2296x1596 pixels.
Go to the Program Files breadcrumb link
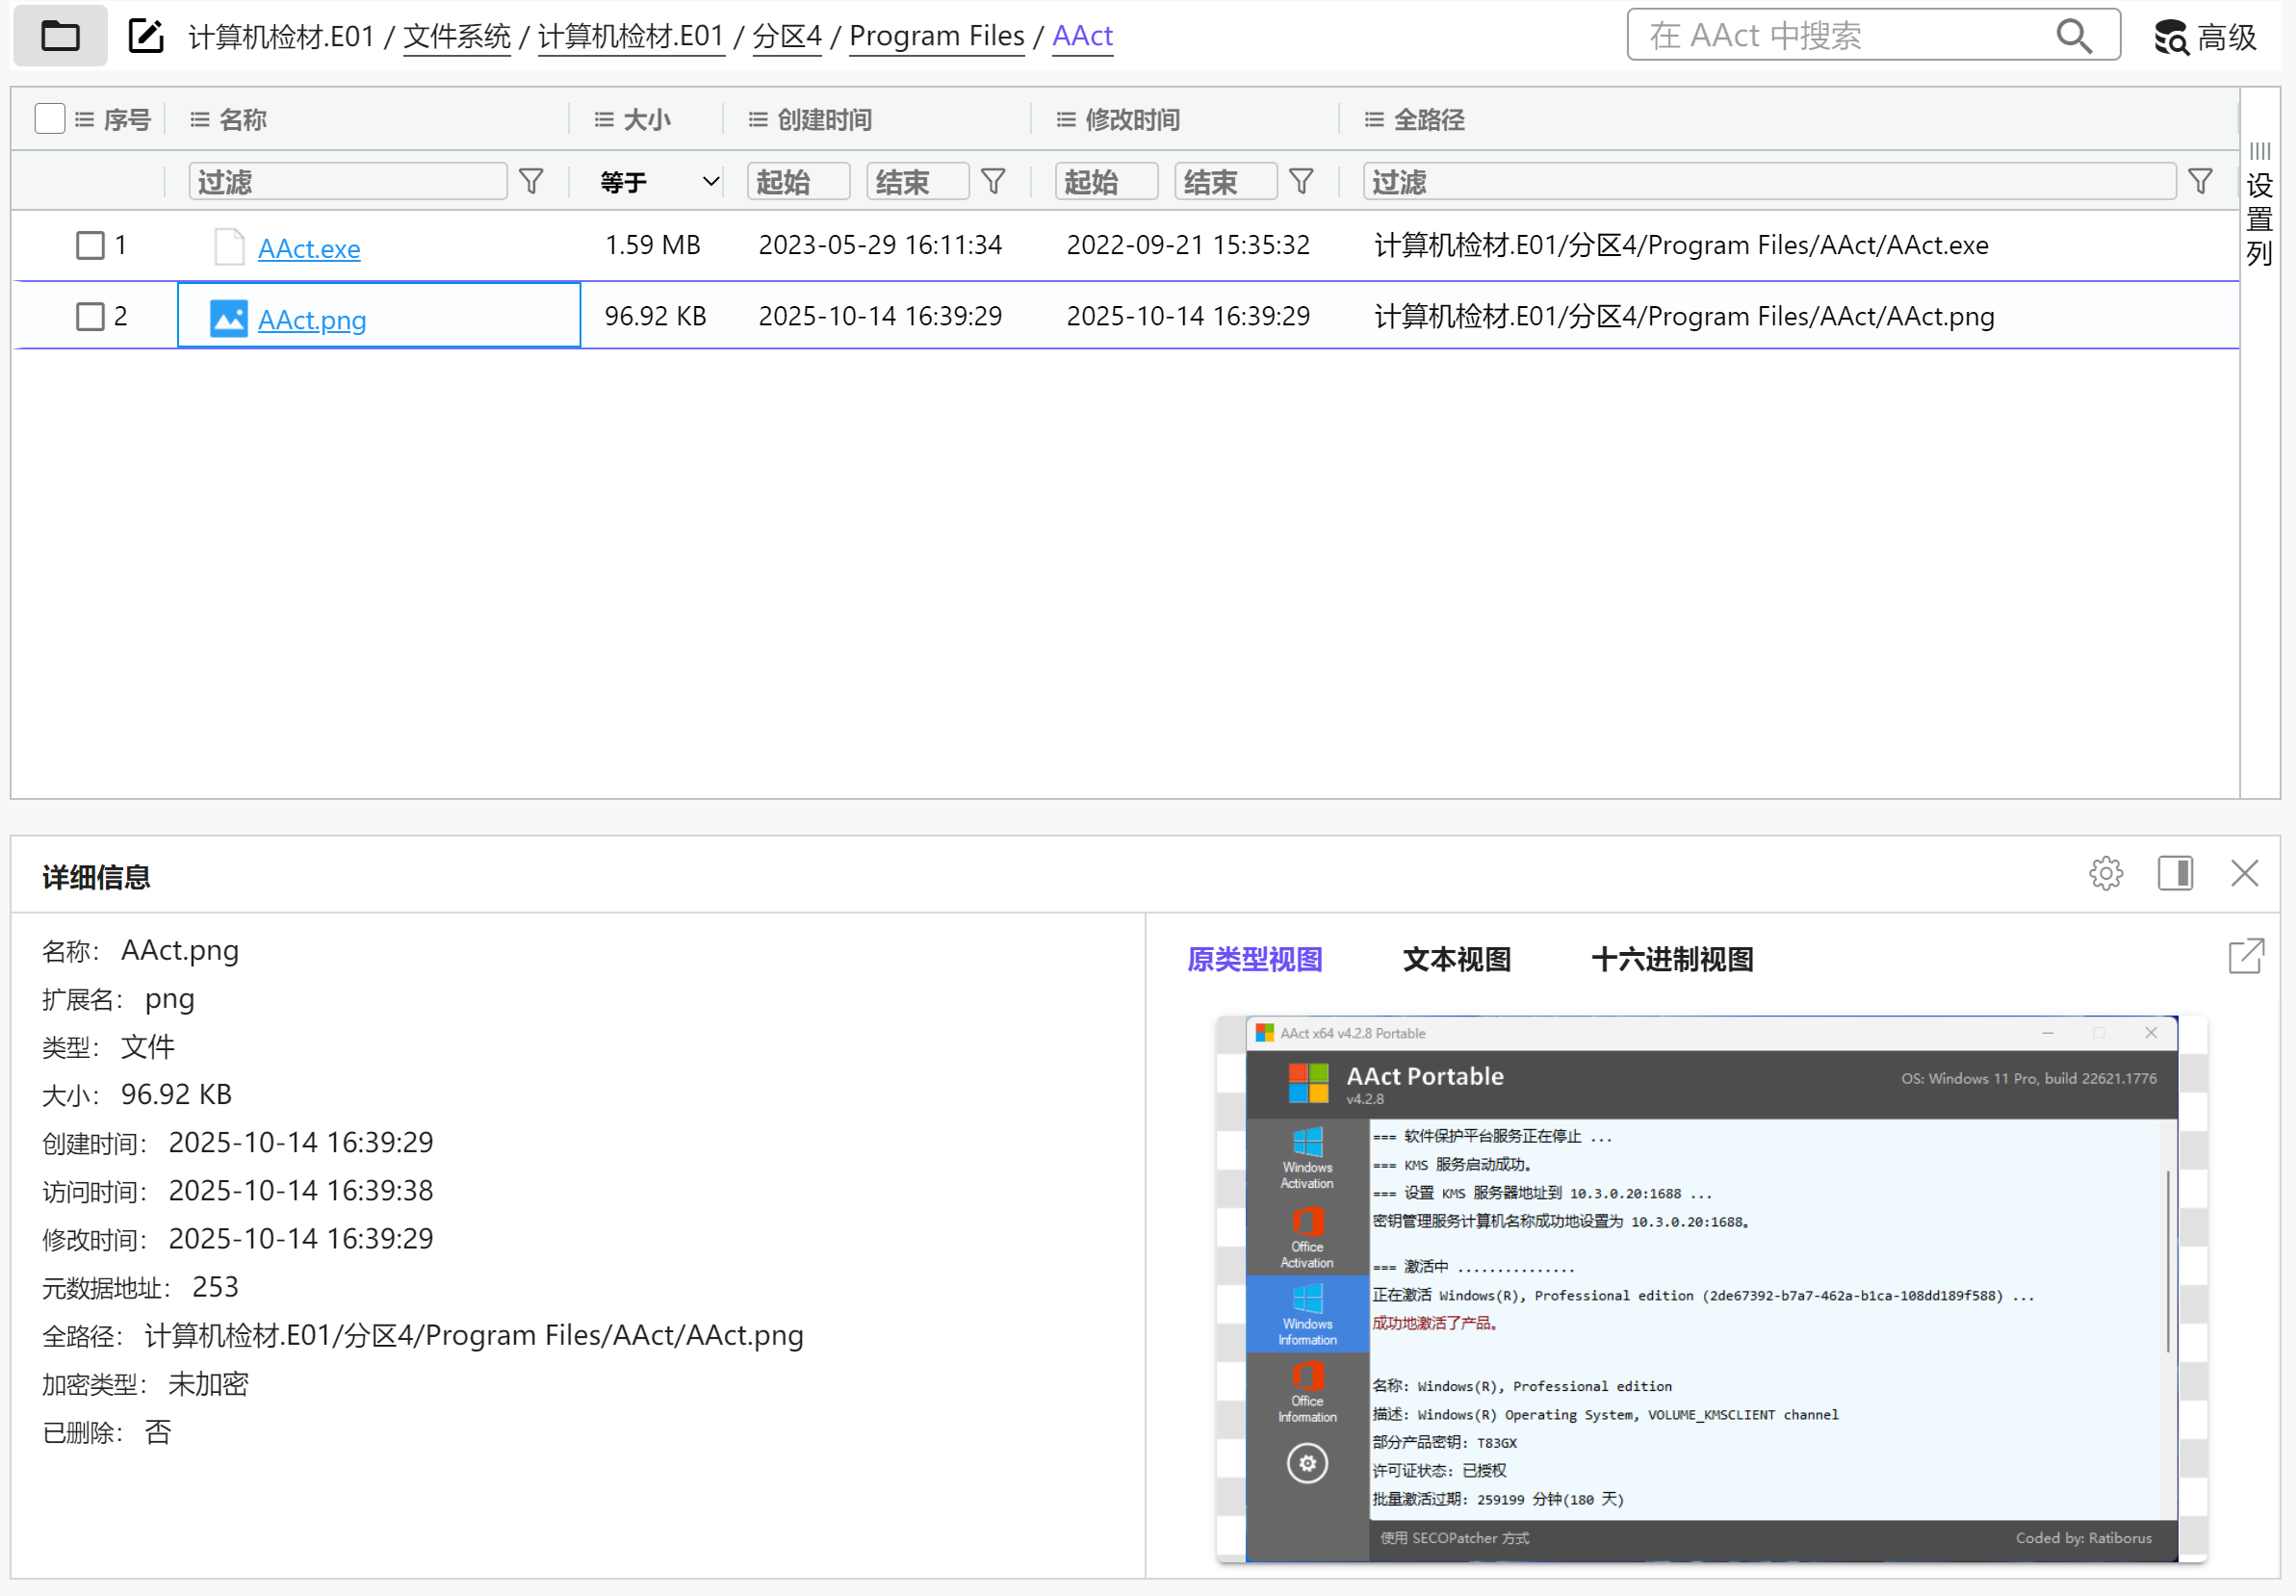click(936, 36)
